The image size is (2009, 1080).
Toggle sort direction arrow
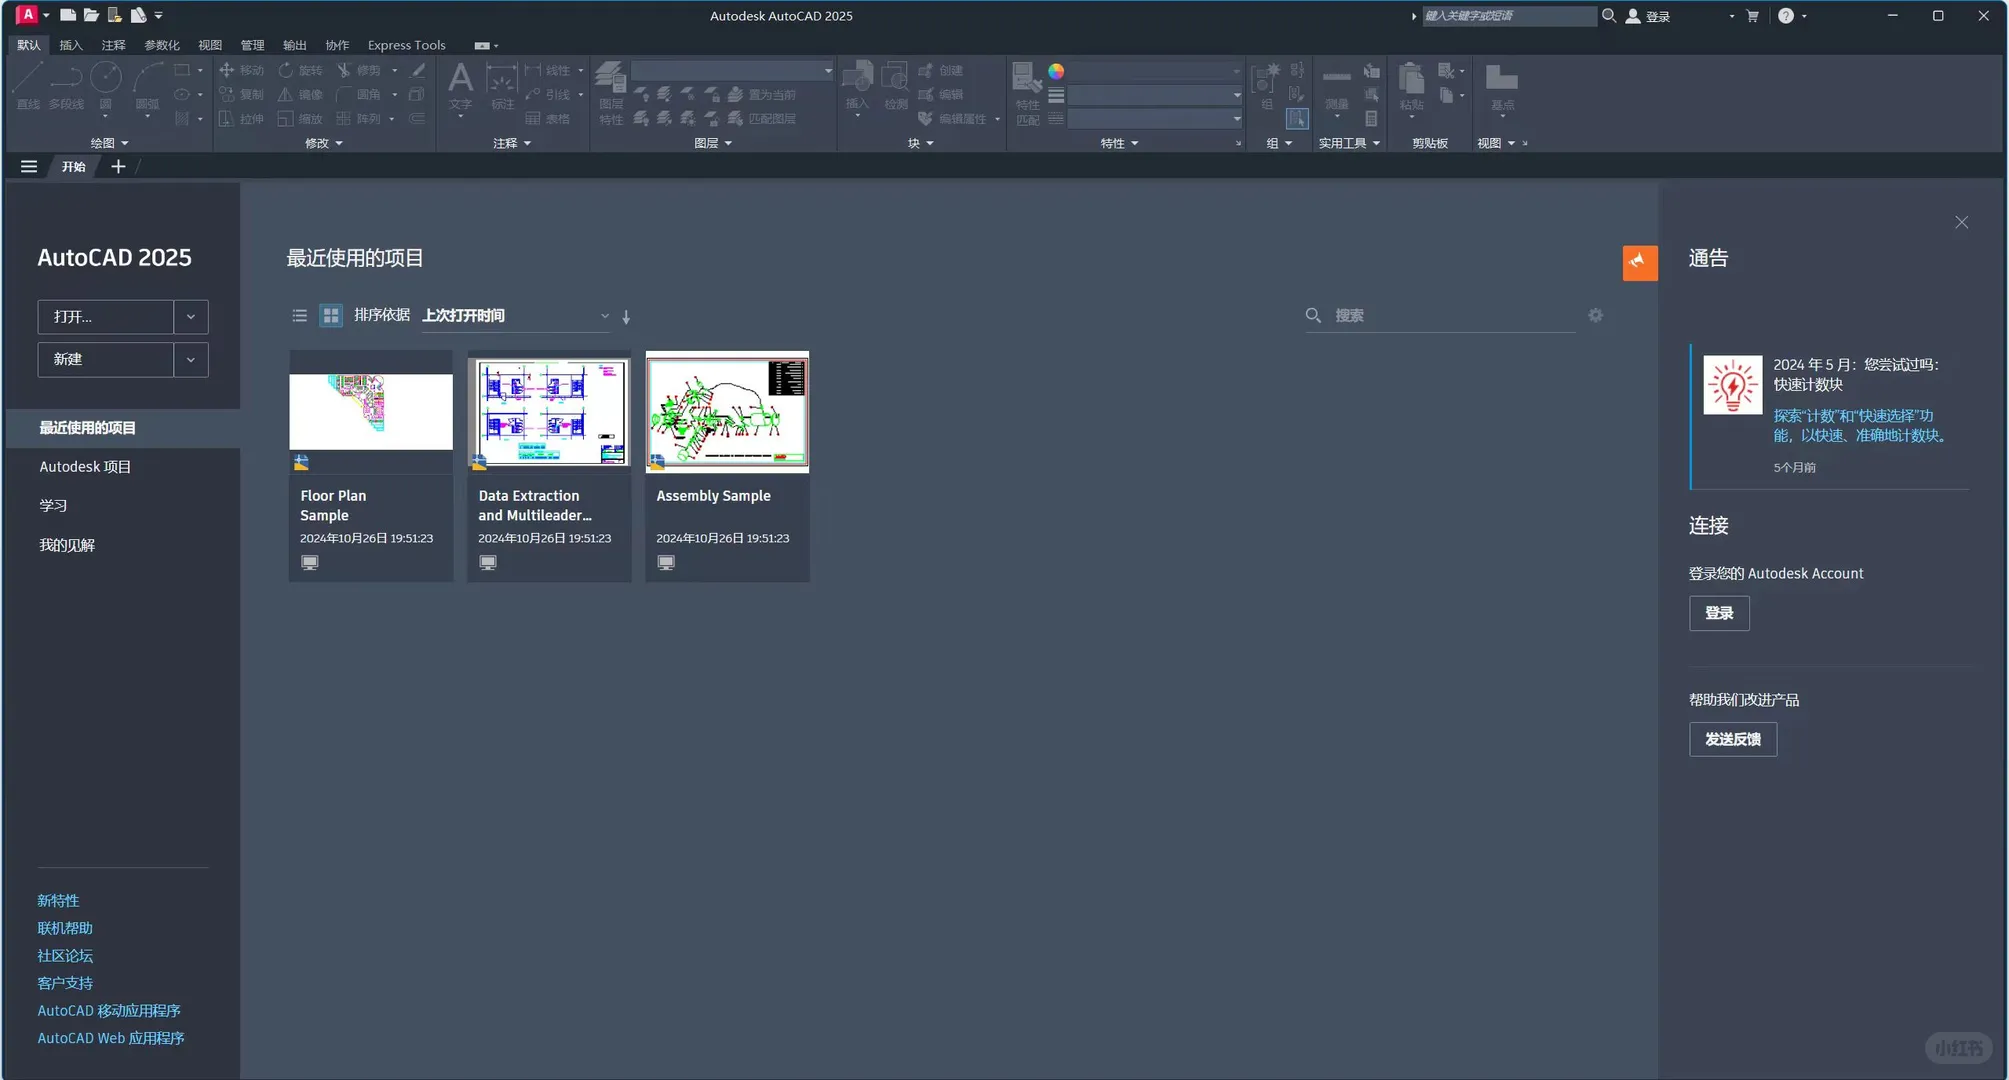626,317
